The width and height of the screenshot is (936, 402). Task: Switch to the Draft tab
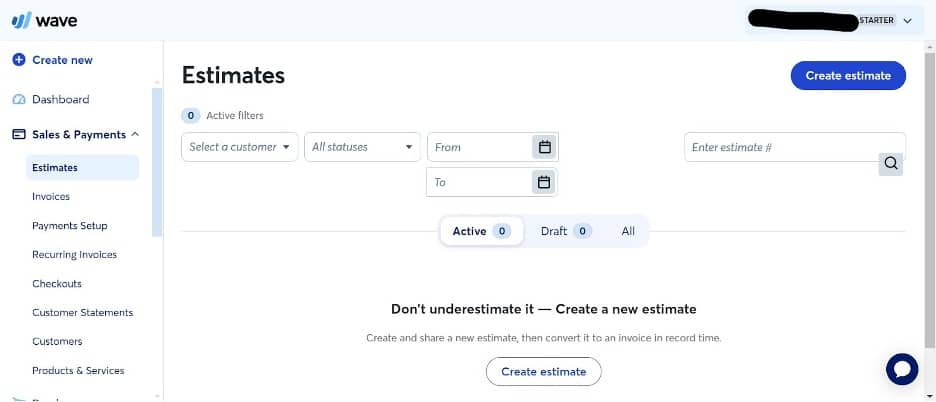(565, 231)
